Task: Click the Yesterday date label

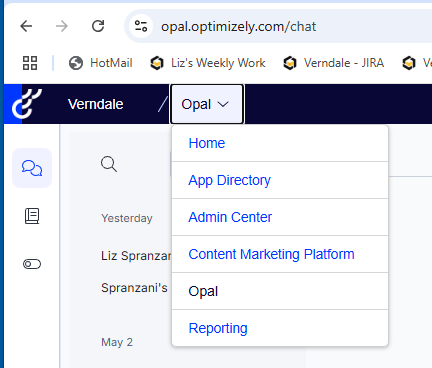Action: (x=127, y=218)
